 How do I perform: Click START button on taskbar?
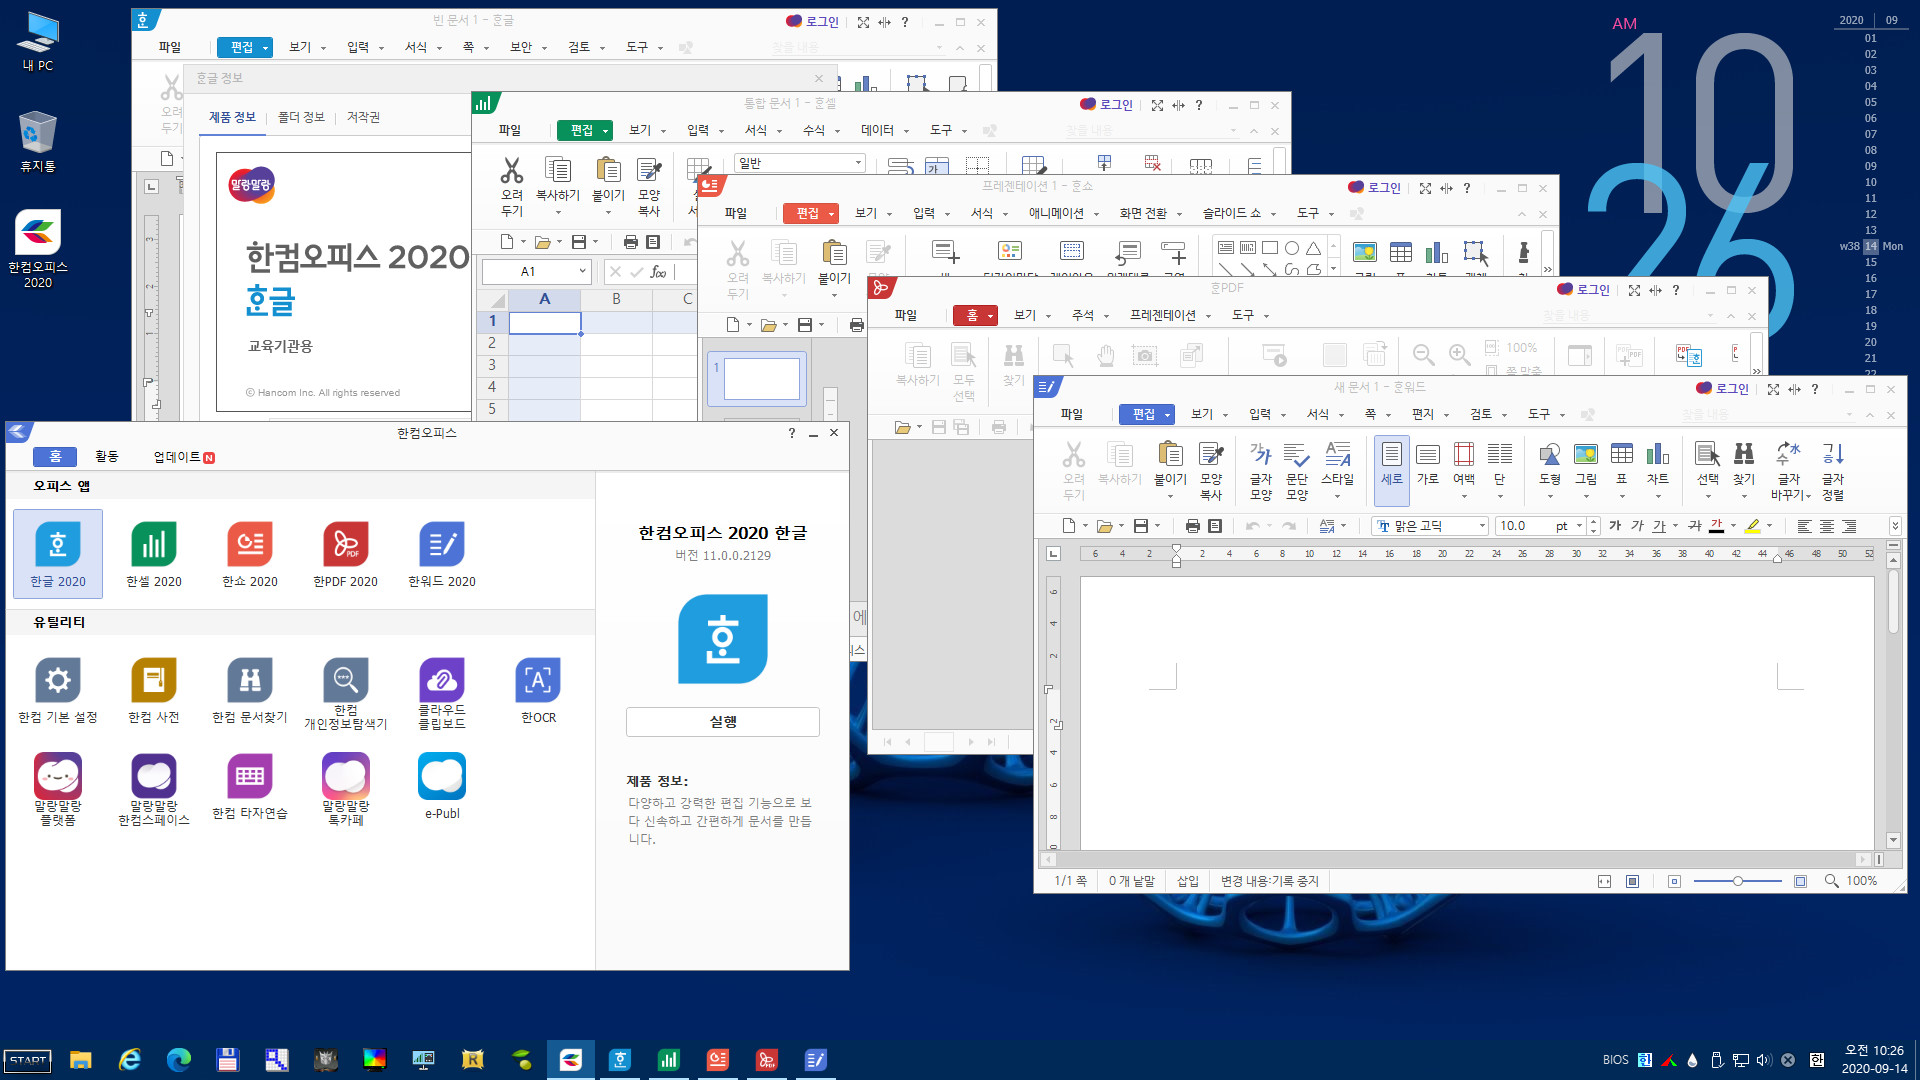(x=28, y=1060)
